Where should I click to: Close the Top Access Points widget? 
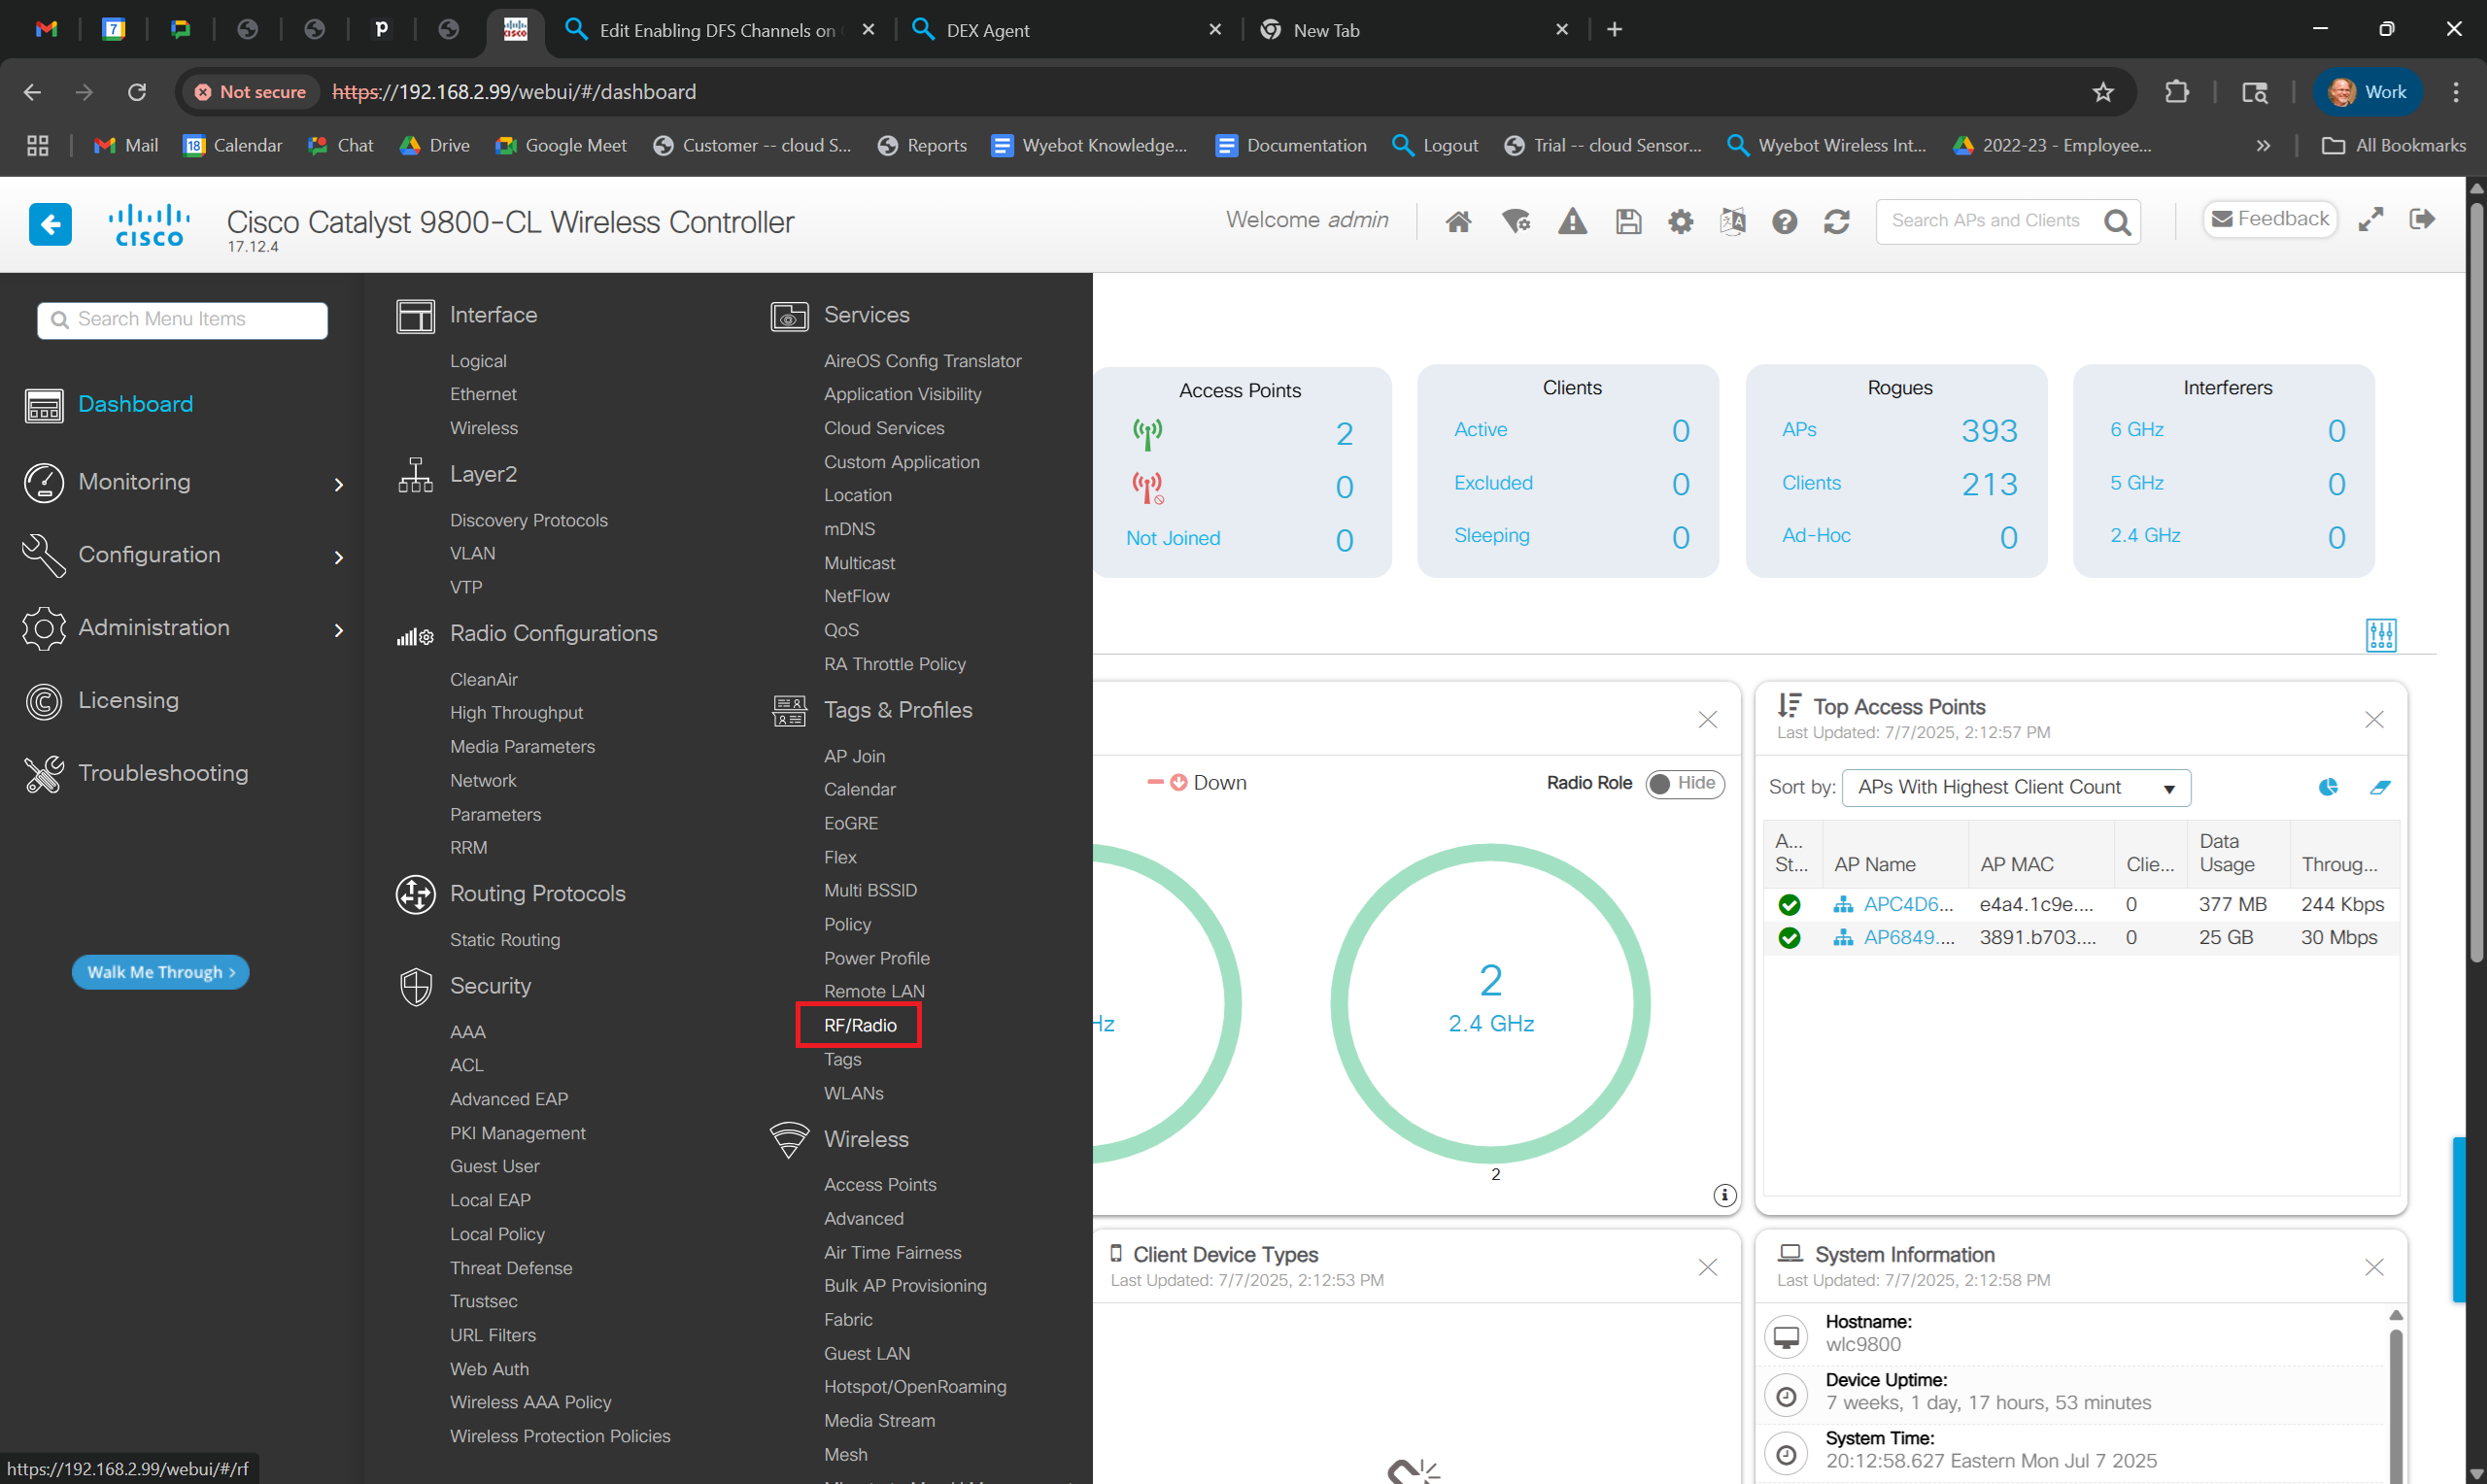(2374, 719)
